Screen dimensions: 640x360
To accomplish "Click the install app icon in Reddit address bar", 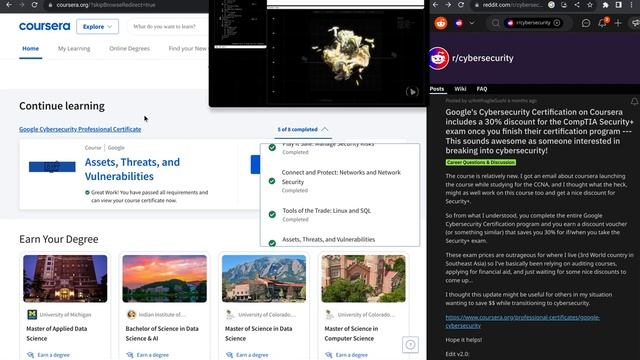I will tap(564, 5).
